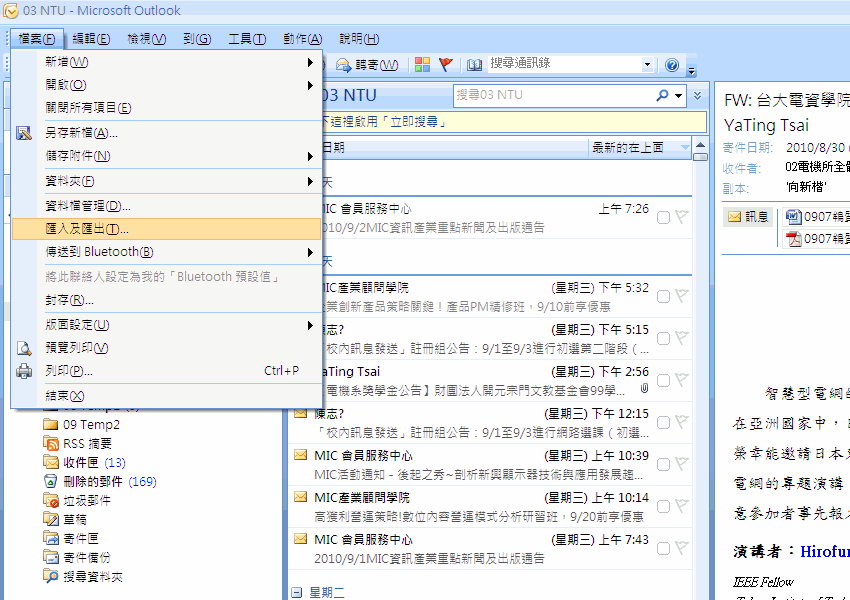This screenshot has width=850, height=600.
Task: Expand the 資料夾(F) submenu
Action: pyautogui.click(x=310, y=181)
